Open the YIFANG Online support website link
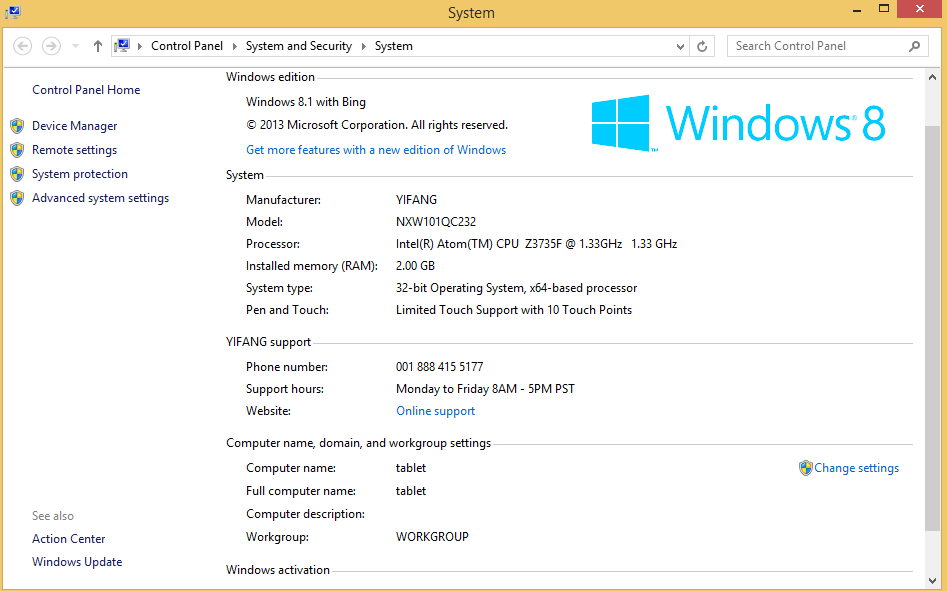Screen dimensions: 947x591 coord(435,411)
